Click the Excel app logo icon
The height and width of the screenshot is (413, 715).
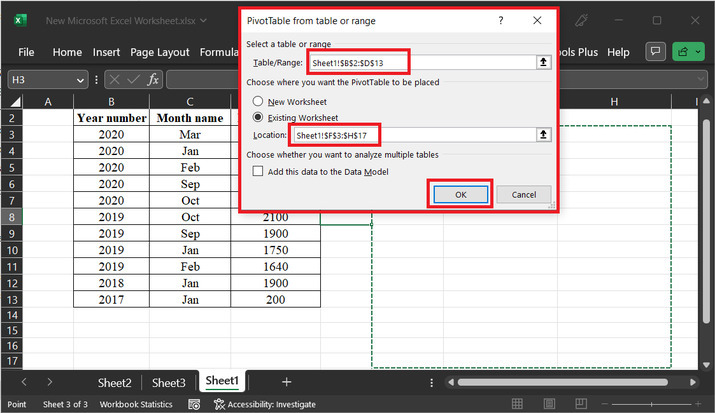click(x=20, y=21)
